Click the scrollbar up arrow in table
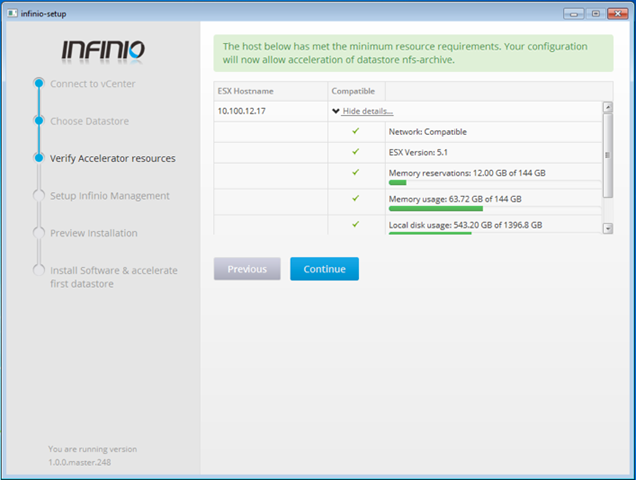This screenshot has height=480, width=636. pyautogui.click(x=607, y=107)
